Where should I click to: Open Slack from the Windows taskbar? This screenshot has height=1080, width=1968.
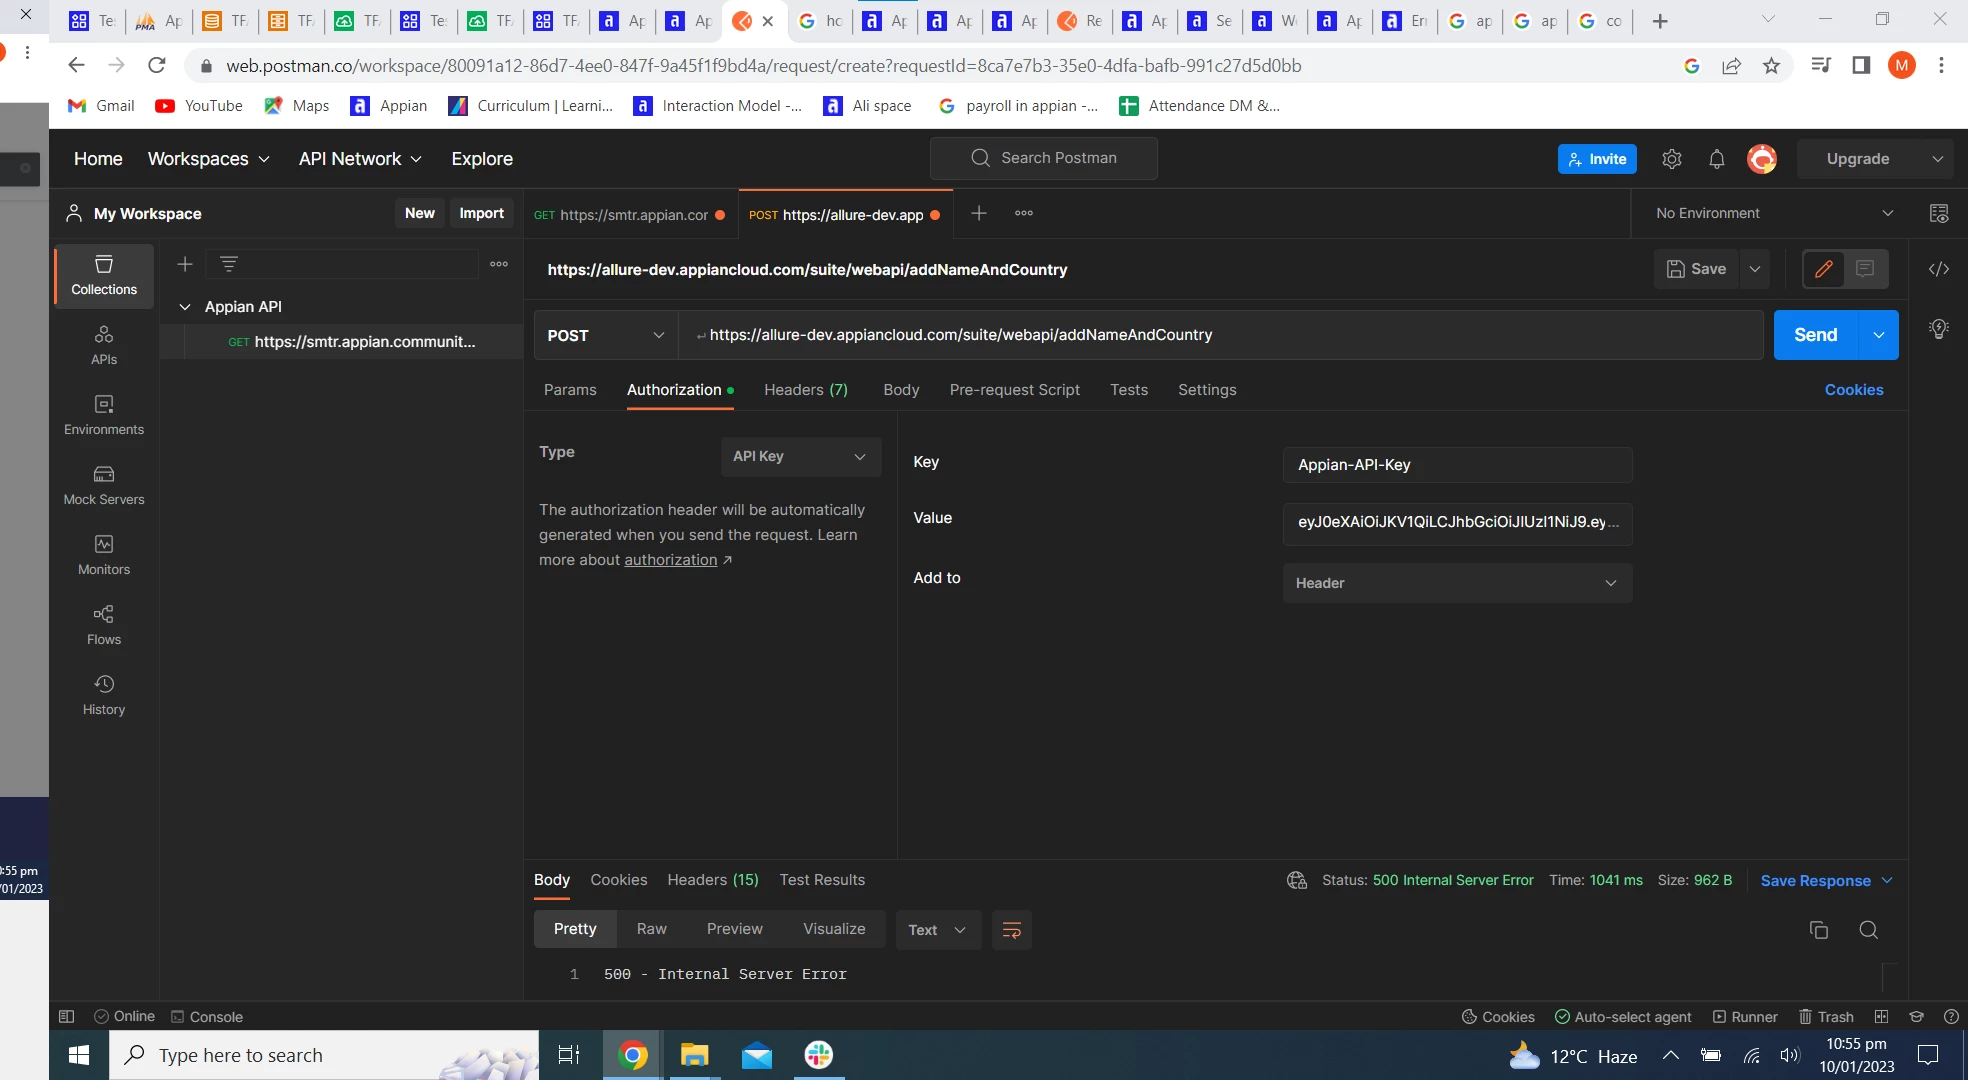(x=818, y=1055)
